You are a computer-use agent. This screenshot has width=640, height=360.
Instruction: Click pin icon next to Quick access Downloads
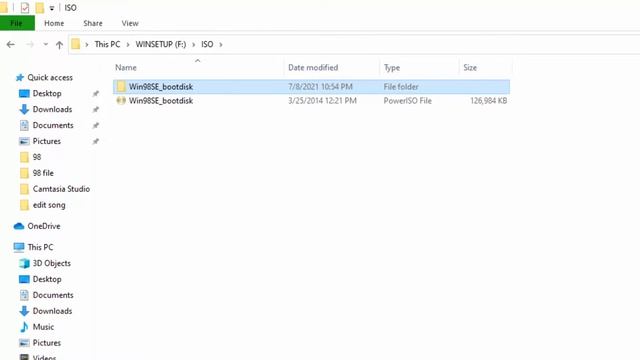point(96,110)
